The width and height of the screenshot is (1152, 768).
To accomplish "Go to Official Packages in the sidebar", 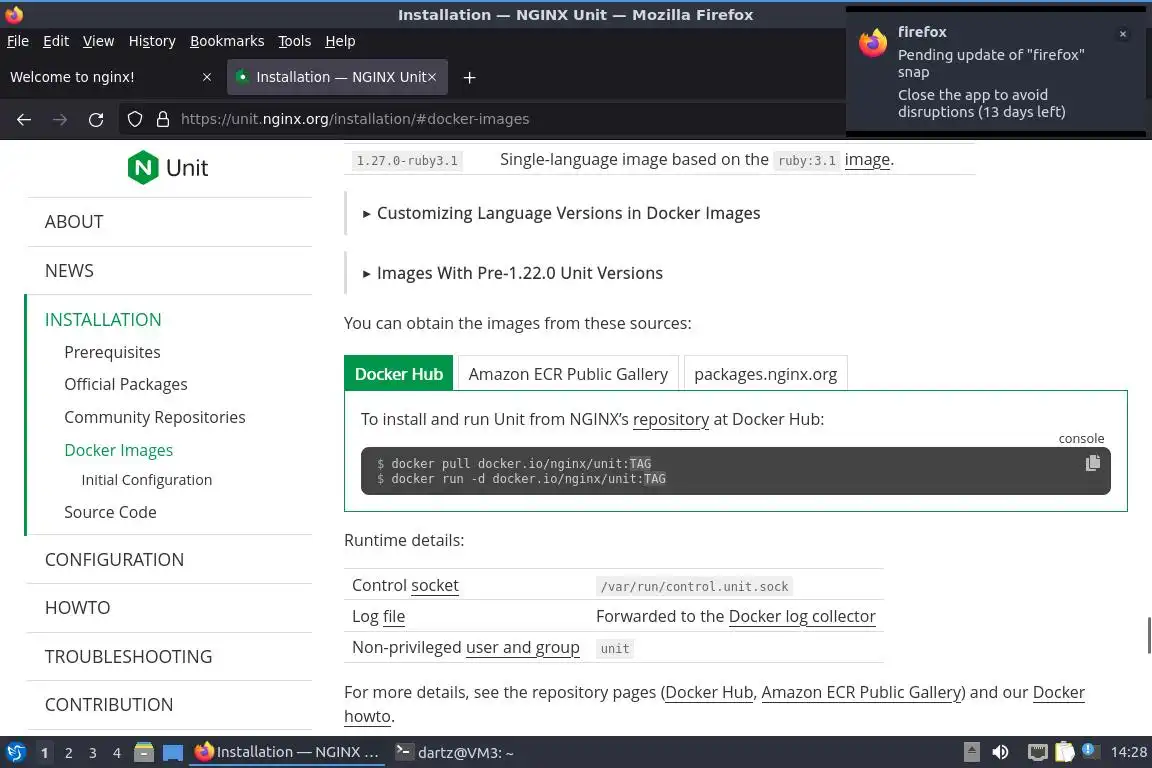I will 126,384.
